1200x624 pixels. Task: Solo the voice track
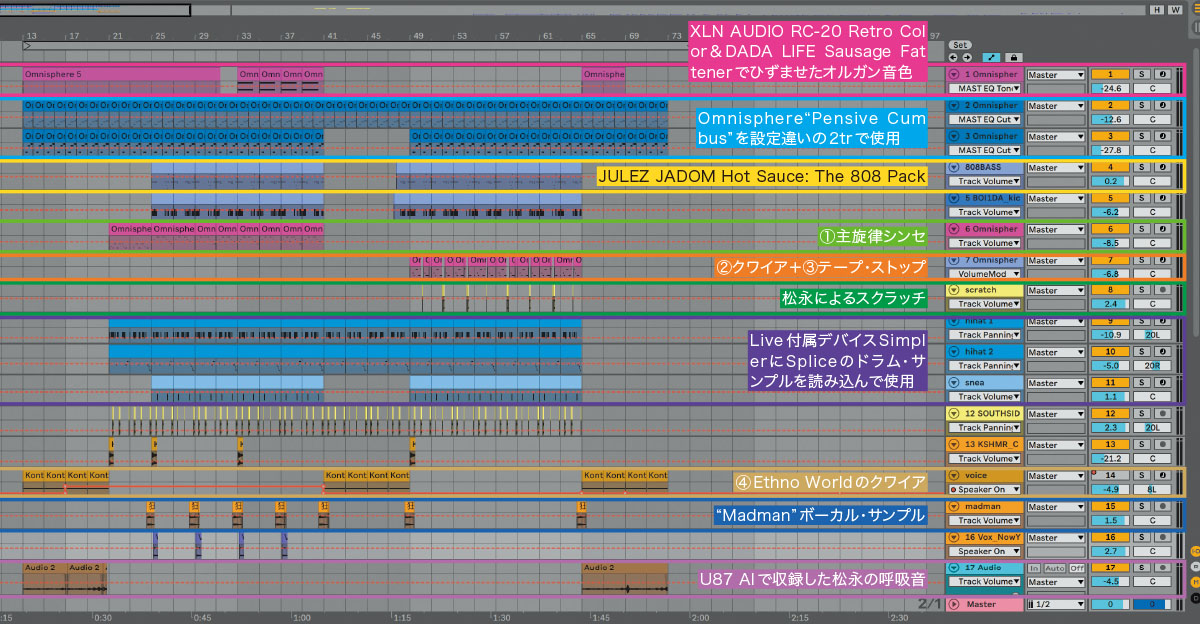tap(1141, 476)
